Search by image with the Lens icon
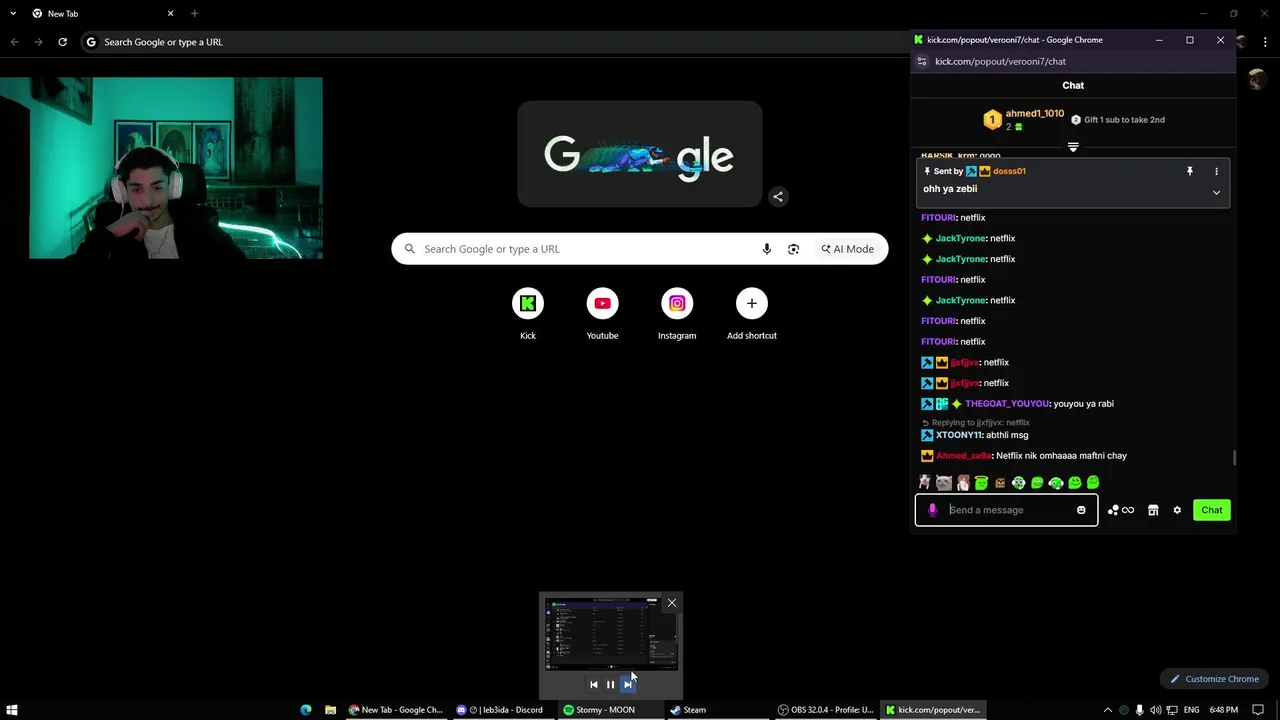 tap(793, 249)
